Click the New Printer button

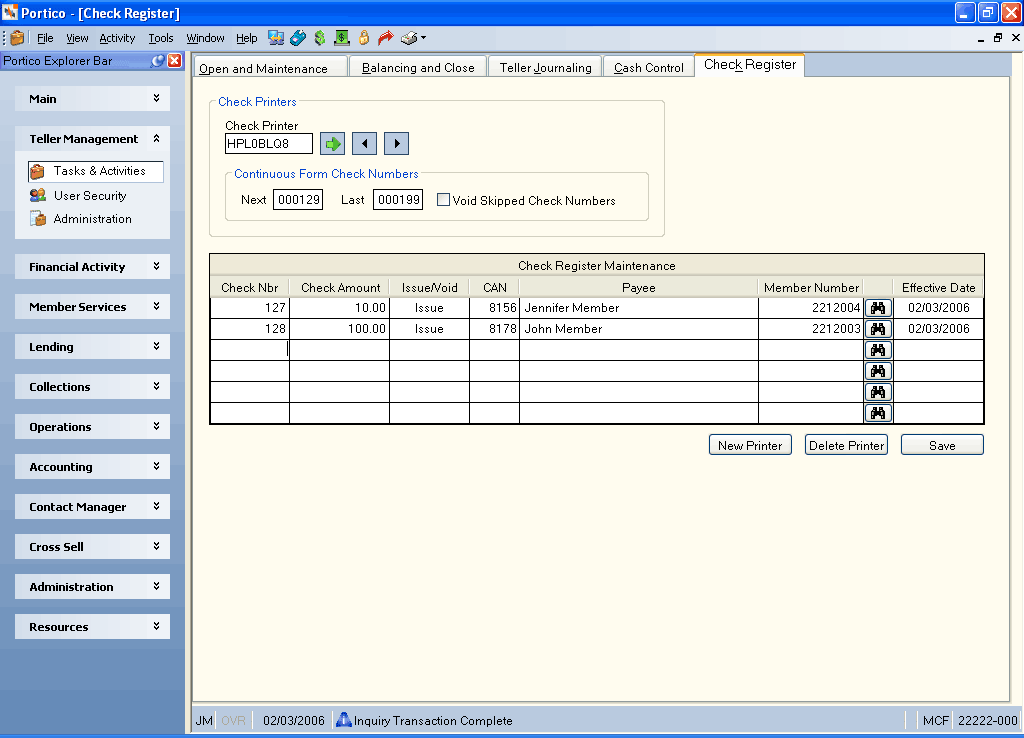coord(750,445)
